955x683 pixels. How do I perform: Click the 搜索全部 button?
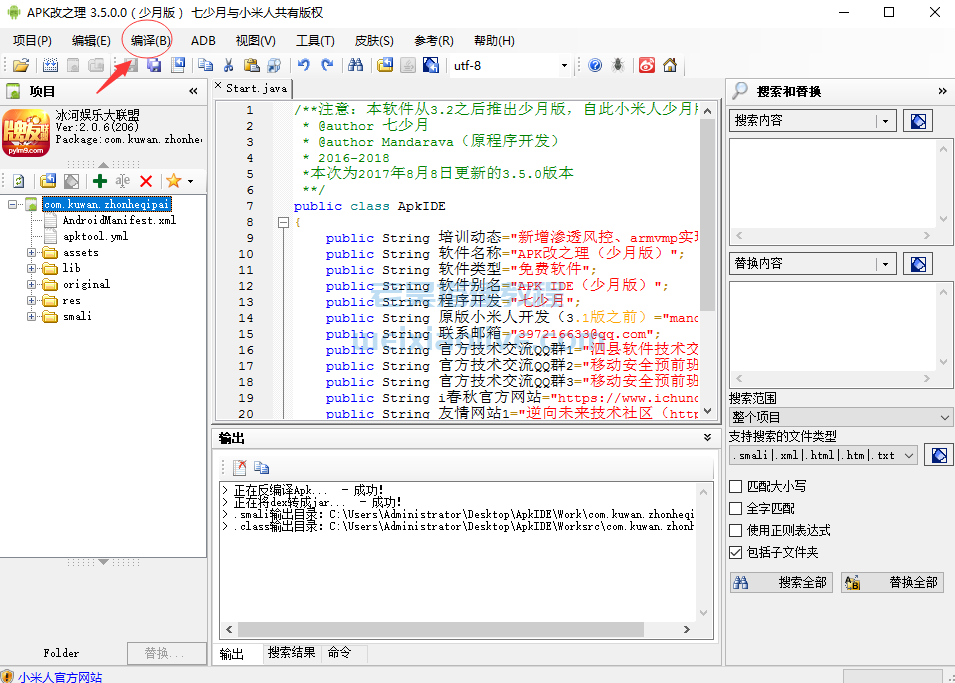click(x=781, y=582)
